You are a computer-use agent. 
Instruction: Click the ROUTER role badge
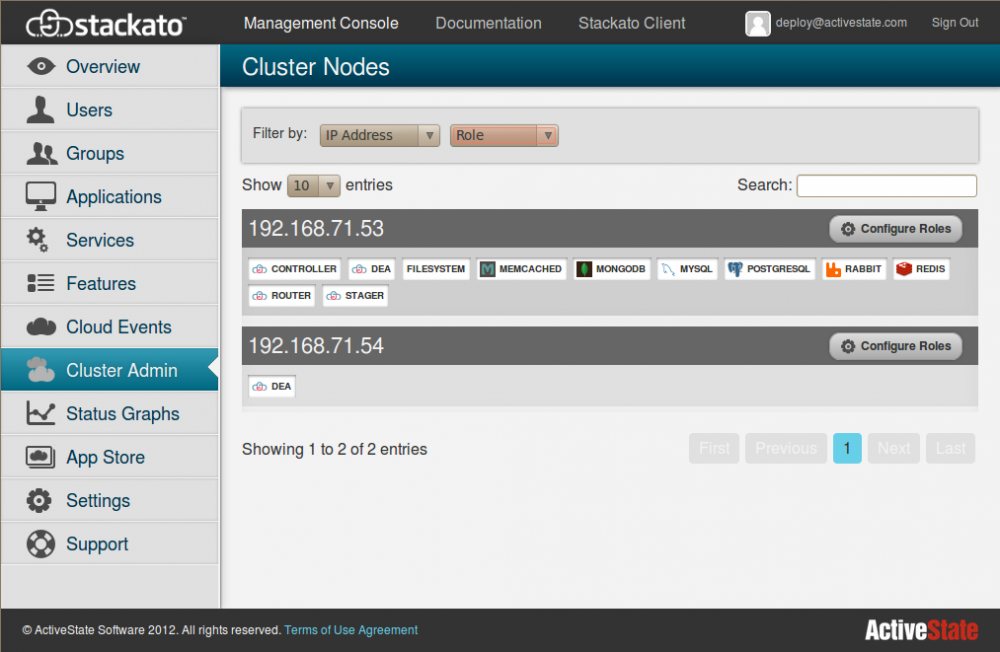coord(282,296)
